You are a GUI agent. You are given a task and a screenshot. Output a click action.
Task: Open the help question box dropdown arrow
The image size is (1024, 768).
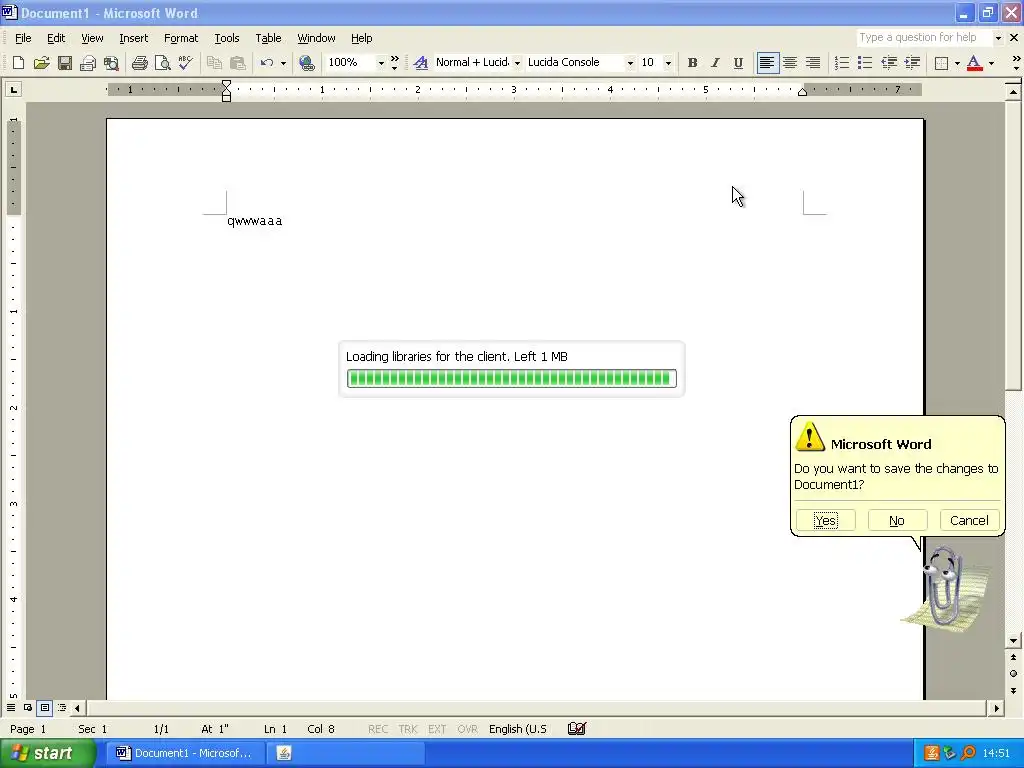998,38
